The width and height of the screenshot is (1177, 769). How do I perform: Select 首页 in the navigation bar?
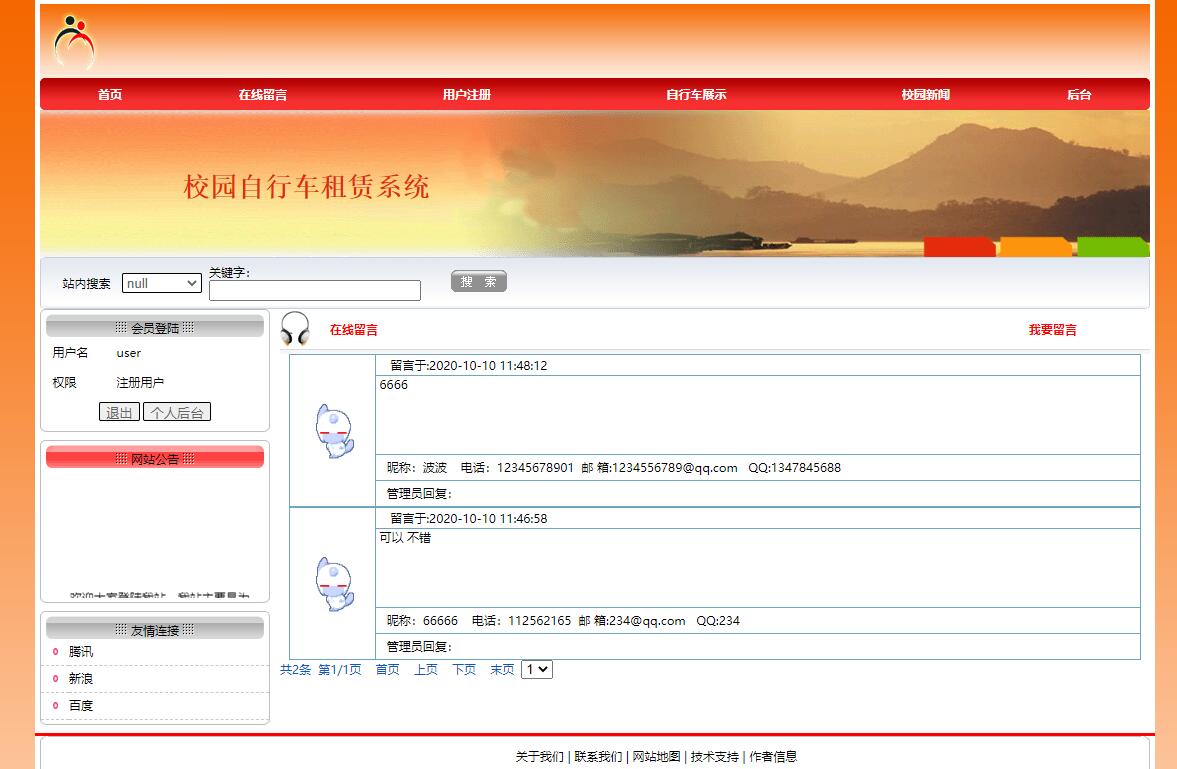point(109,95)
